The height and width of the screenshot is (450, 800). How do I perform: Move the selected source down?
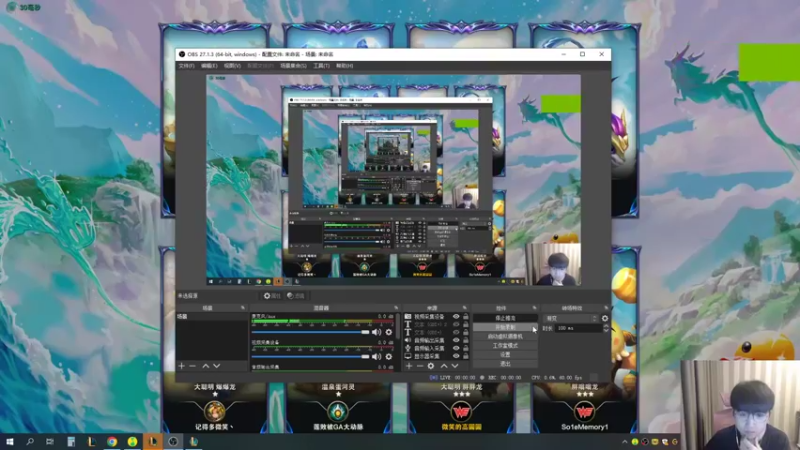coord(455,366)
